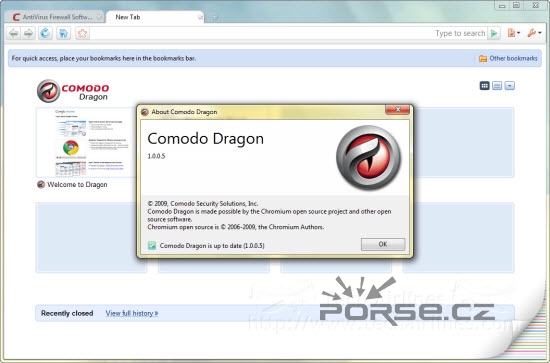Open the Welcome to Dragon thumbnail
Viewport: 550px width, 363px height.
tap(86, 142)
